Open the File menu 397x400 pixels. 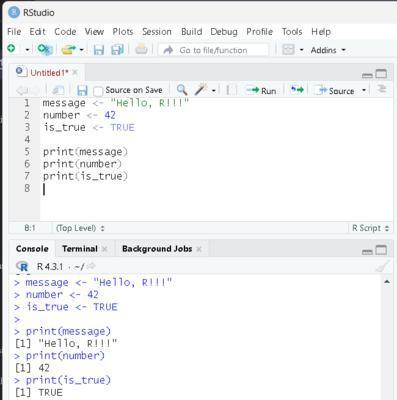coord(14,32)
